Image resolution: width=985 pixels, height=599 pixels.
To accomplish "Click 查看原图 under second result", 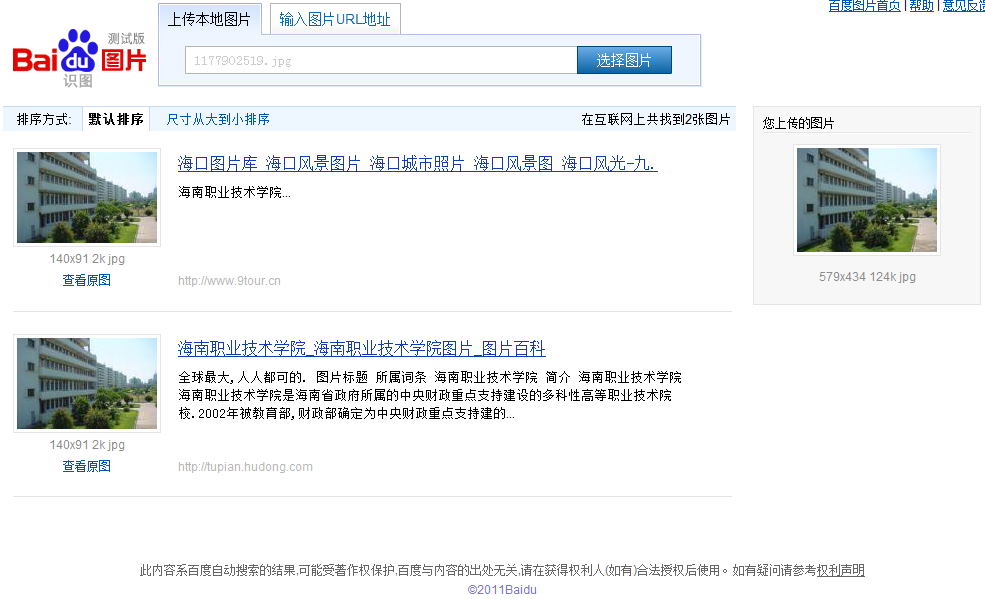I will [x=87, y=467].
